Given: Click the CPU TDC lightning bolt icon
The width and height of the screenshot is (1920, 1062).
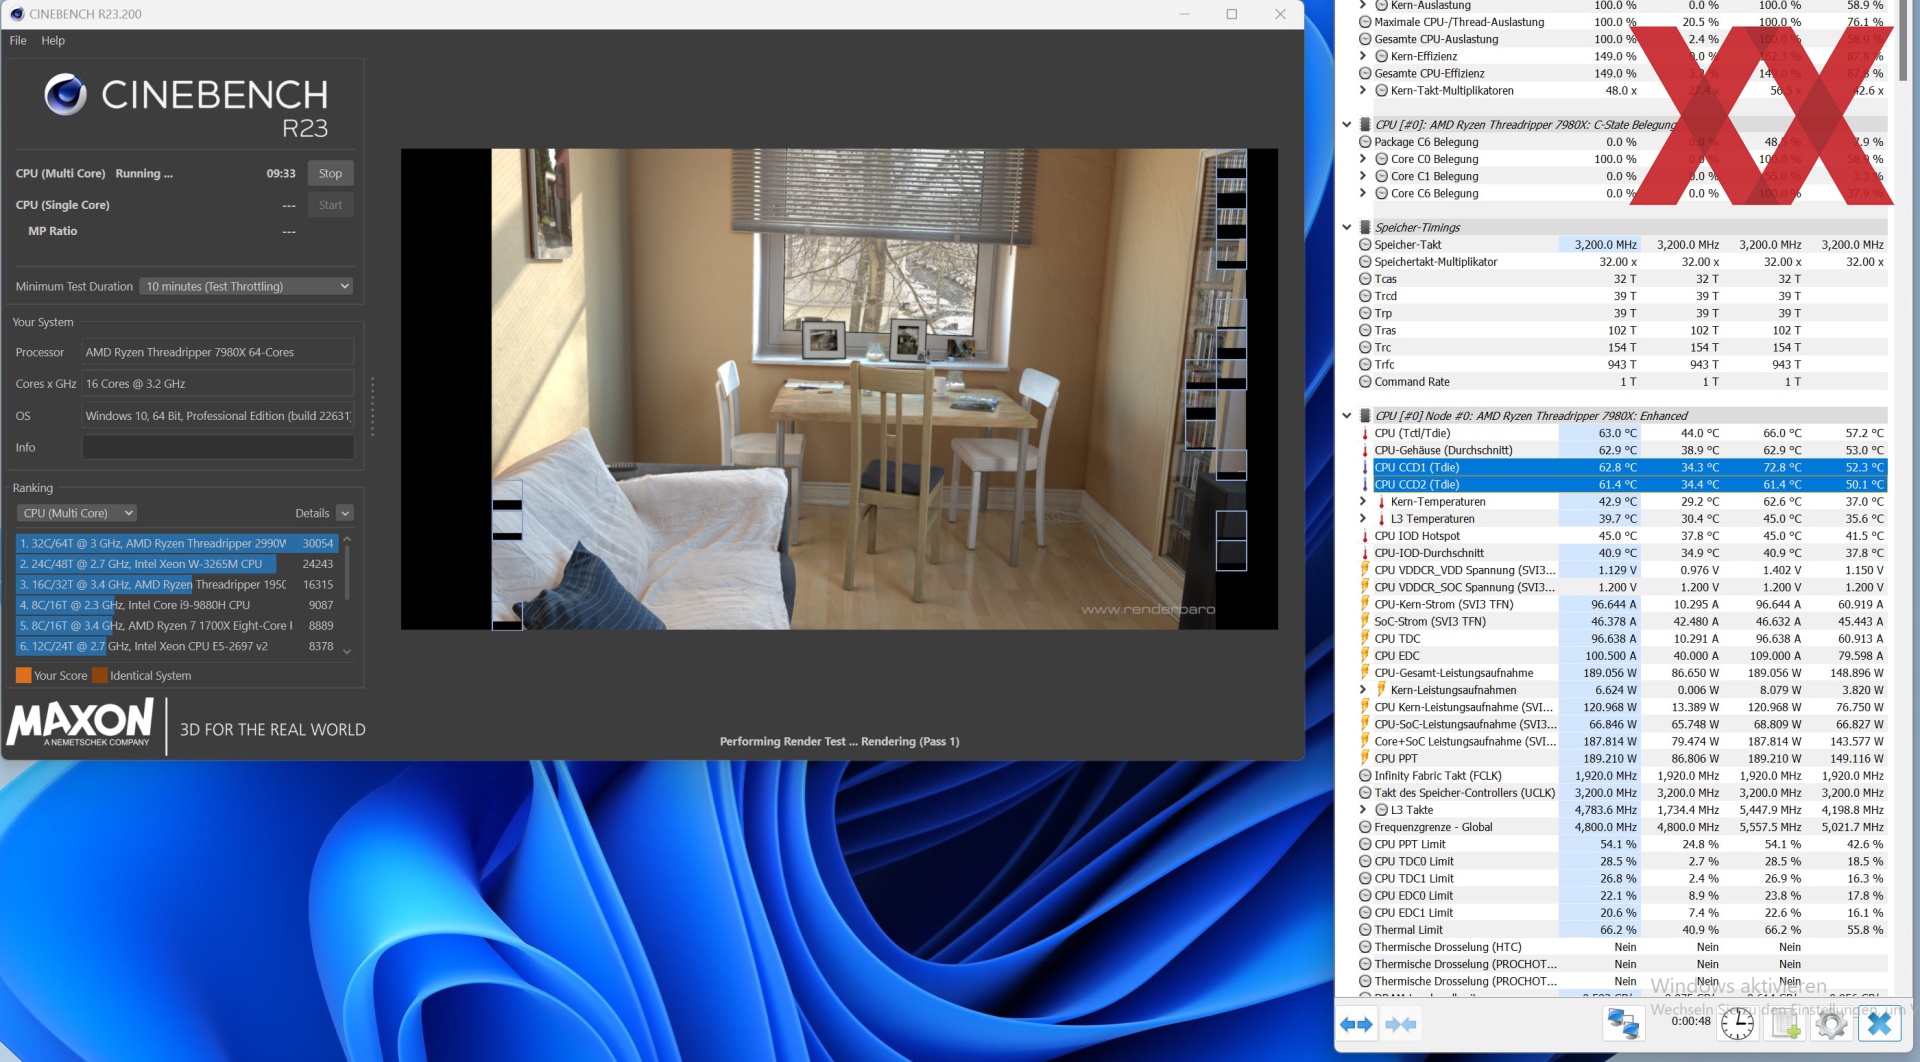Looking at the screenshot, I should coord(1365,639).
